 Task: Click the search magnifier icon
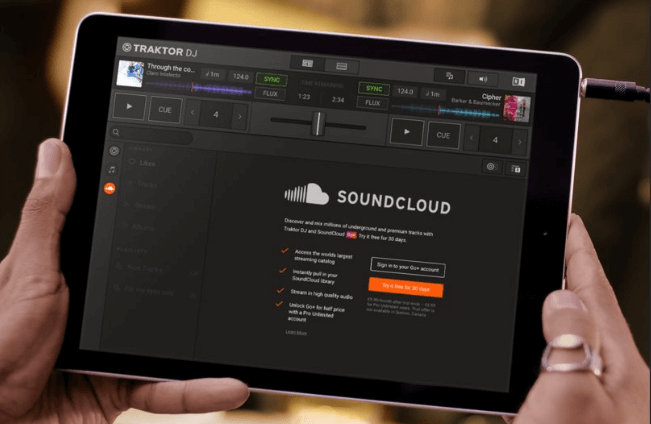tap(116, 132)
